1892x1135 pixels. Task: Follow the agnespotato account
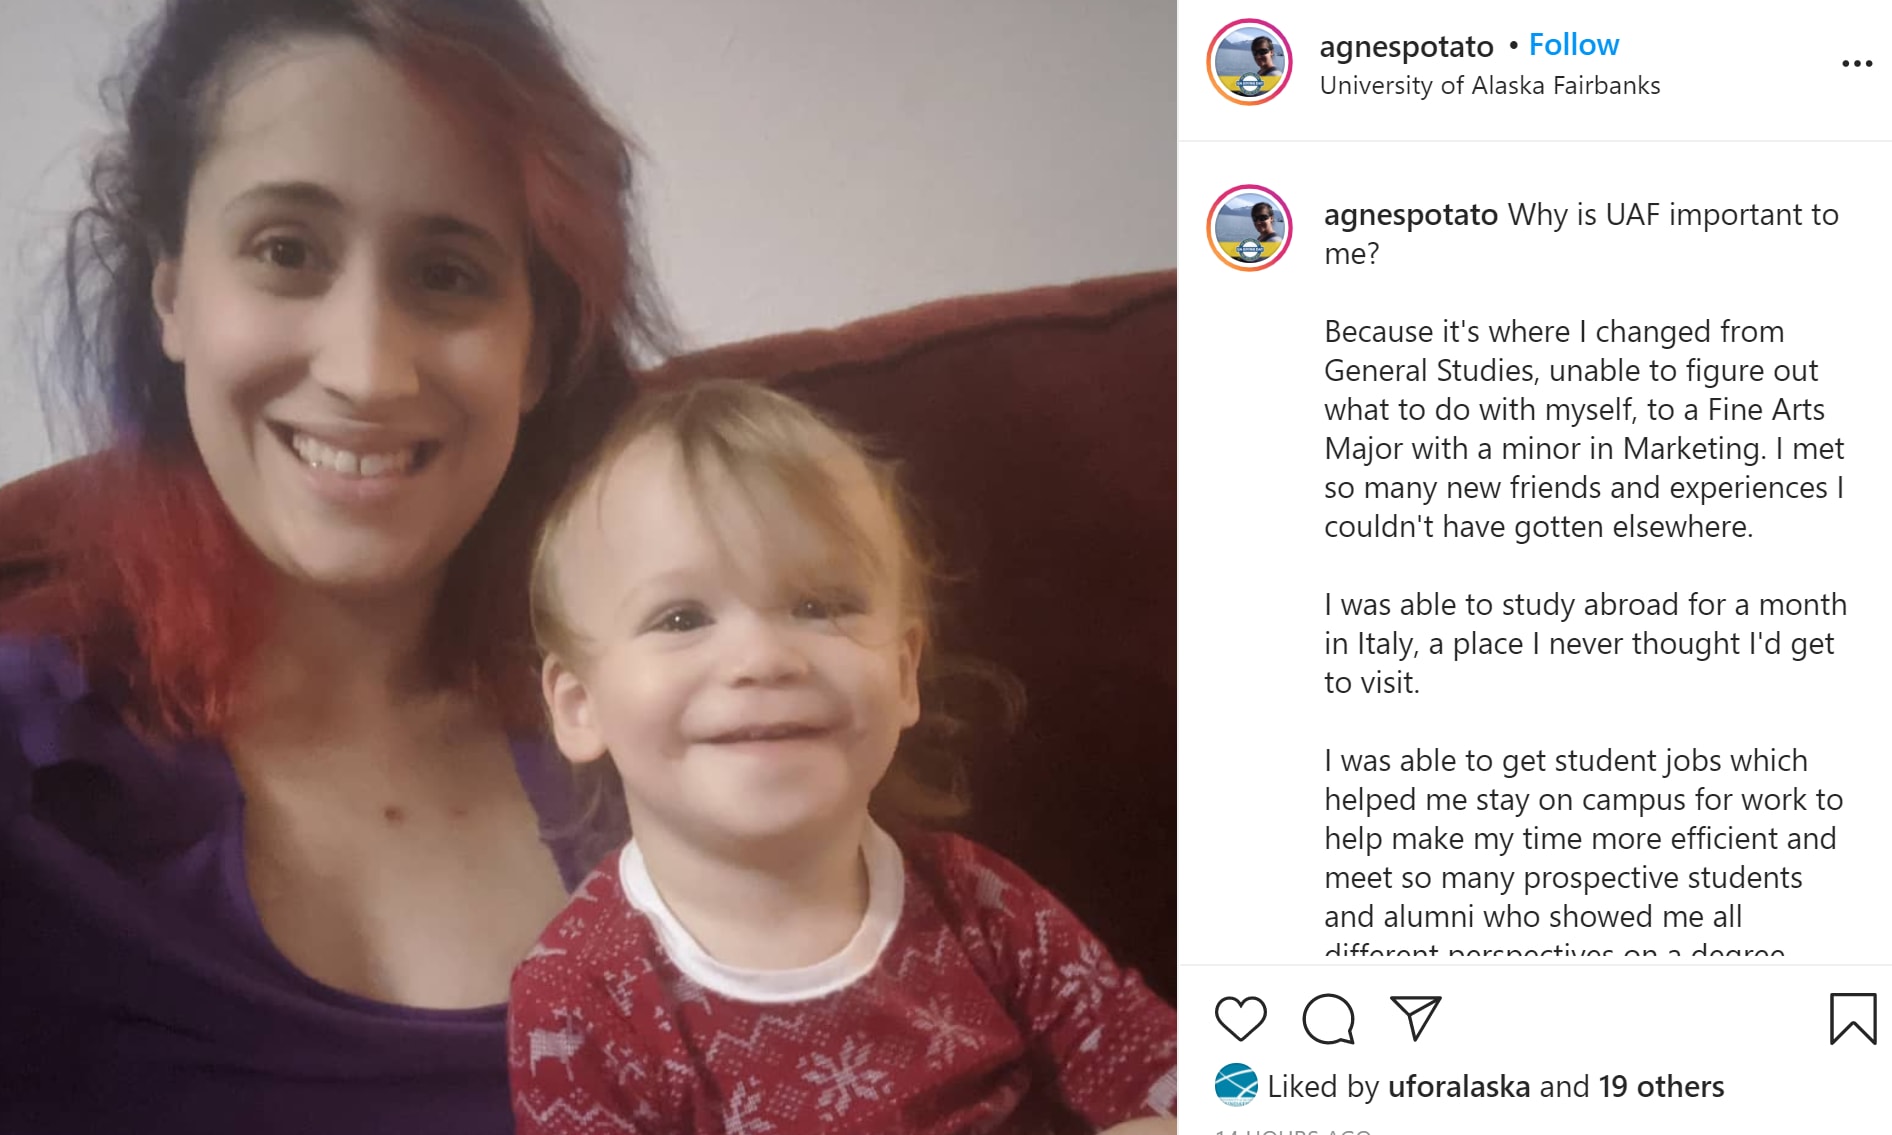1574,44
